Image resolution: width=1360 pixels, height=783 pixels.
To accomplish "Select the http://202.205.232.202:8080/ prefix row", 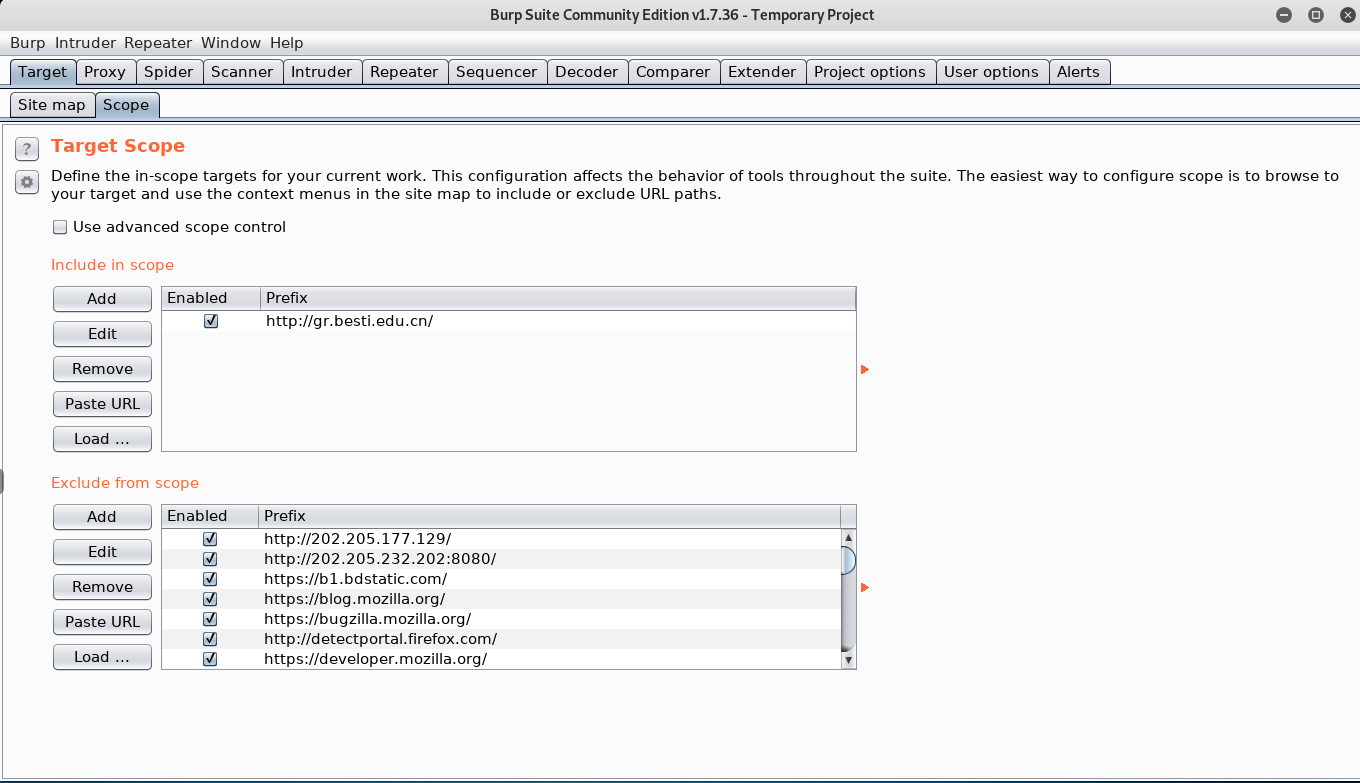I will [501, 558].
